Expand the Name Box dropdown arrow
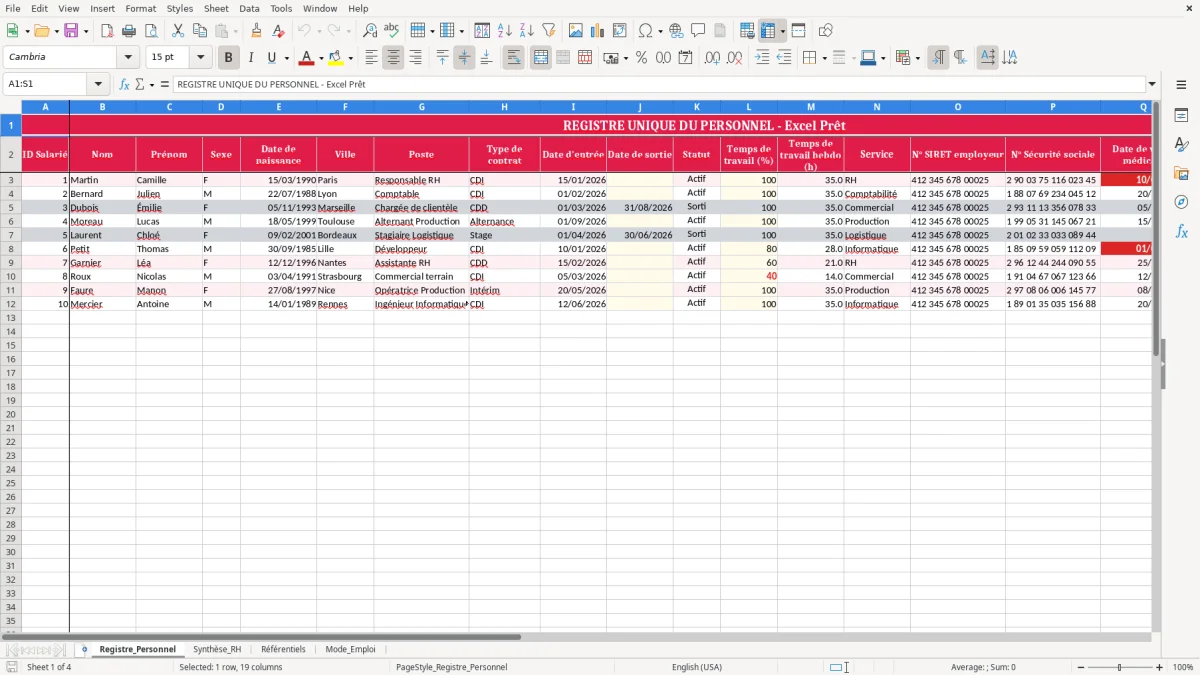The width and height of the screenshot is (1200, 675). [x=98, y=84]
